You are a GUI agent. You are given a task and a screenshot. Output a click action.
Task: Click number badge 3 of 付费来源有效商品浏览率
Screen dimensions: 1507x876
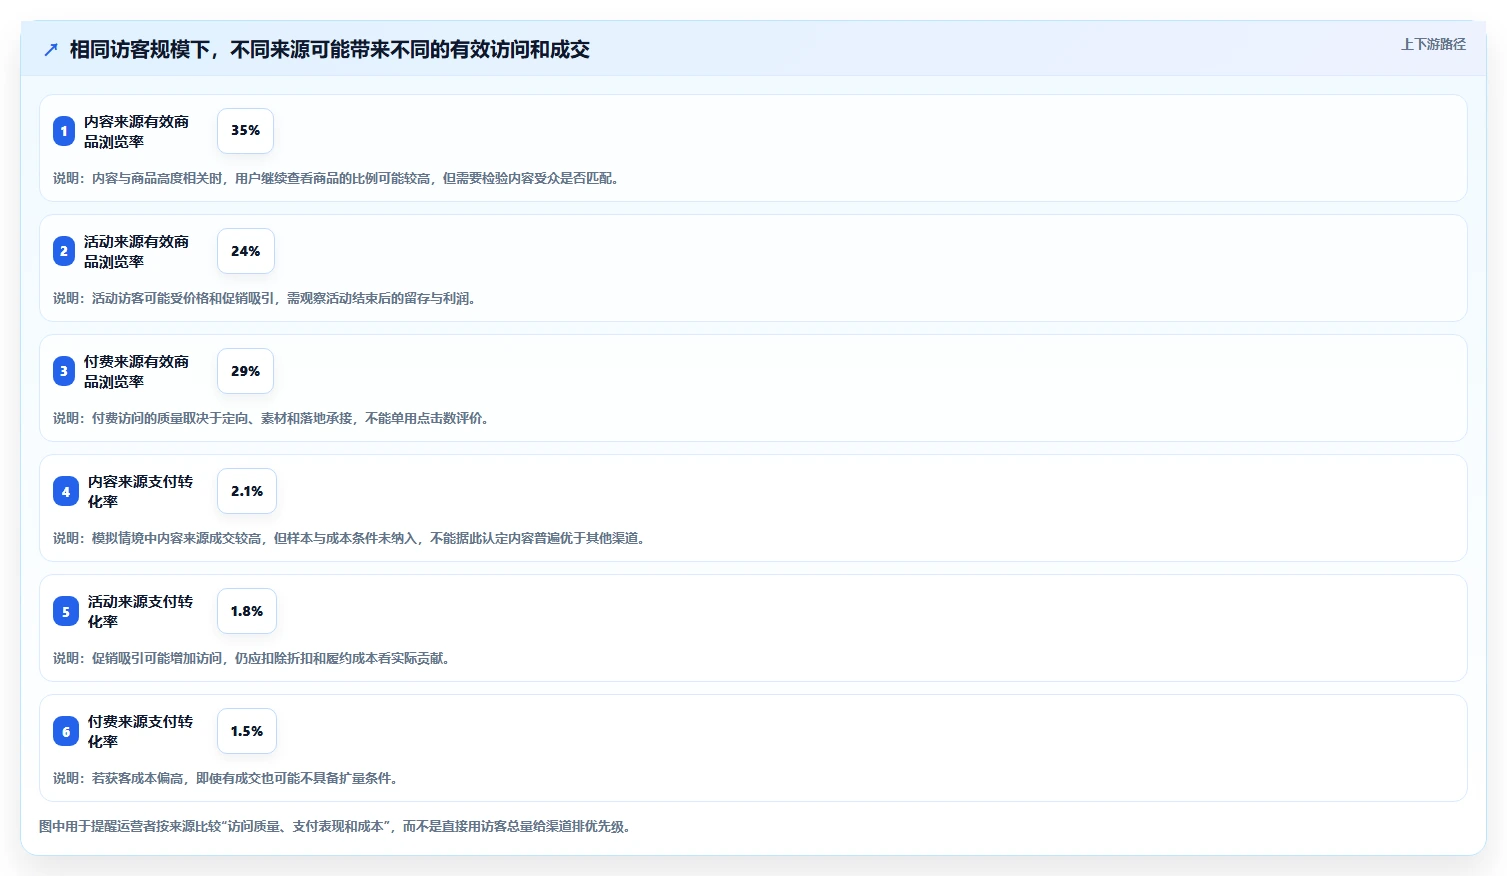tap(64, 371)
